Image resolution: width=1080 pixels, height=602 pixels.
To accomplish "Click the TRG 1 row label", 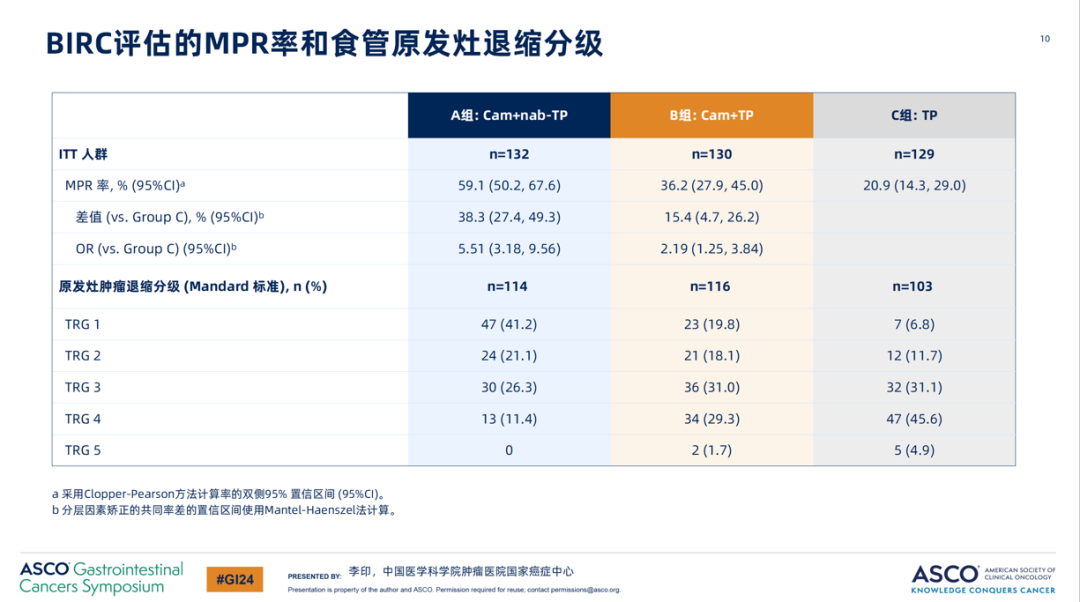I will tap(83, 324).
